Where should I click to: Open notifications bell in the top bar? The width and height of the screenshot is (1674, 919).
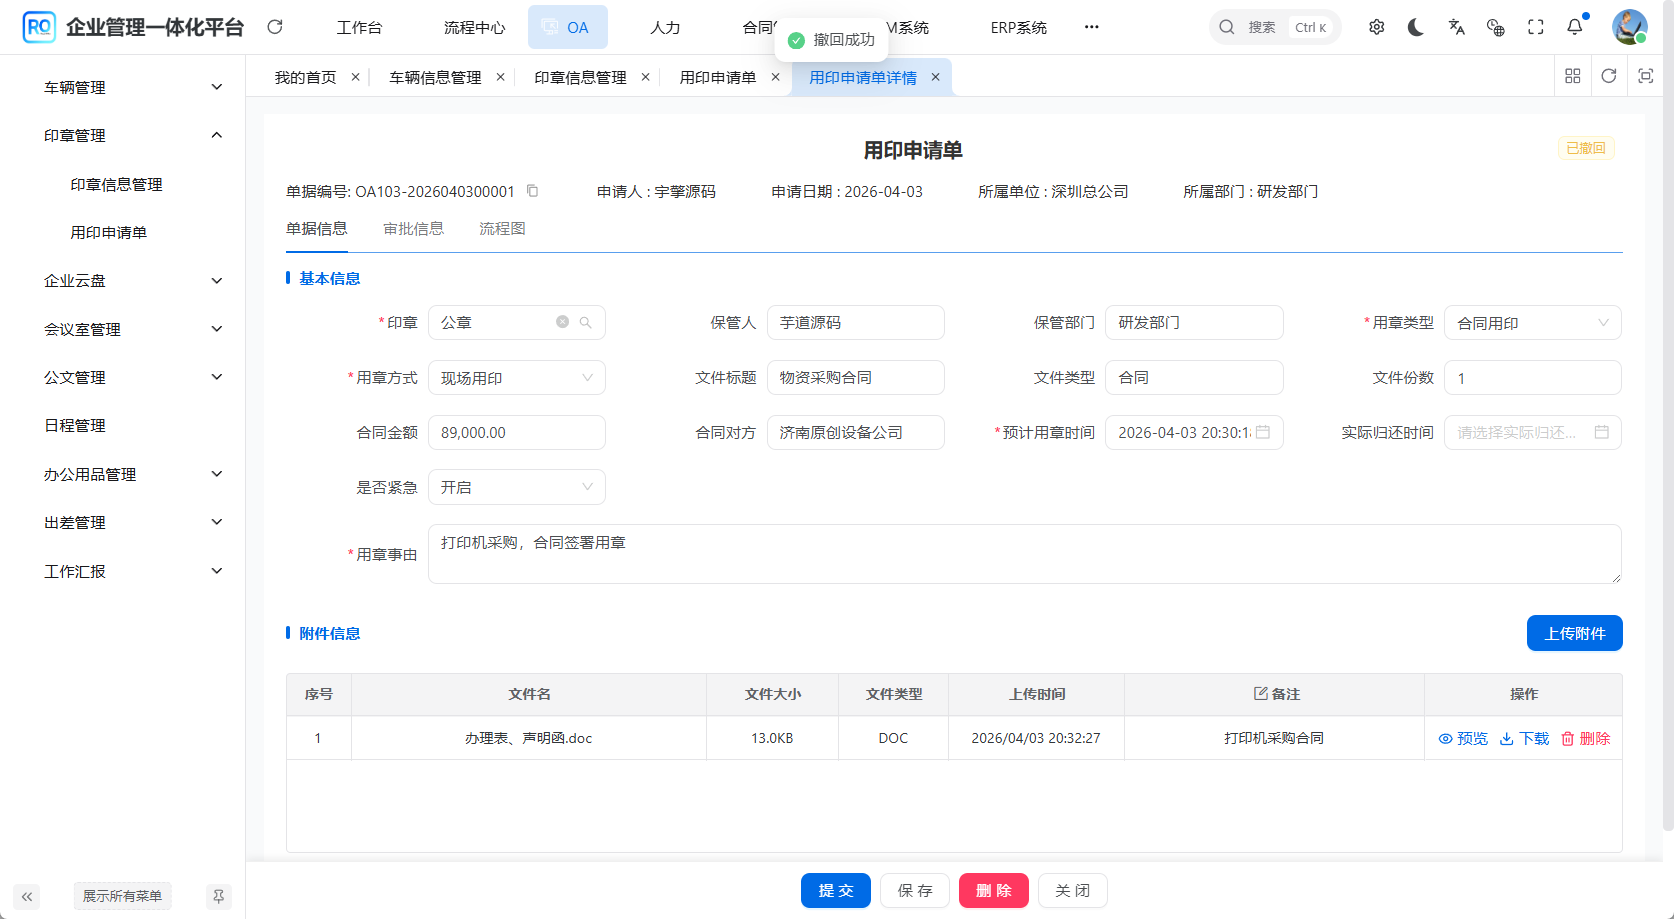tap(1575, 27)
